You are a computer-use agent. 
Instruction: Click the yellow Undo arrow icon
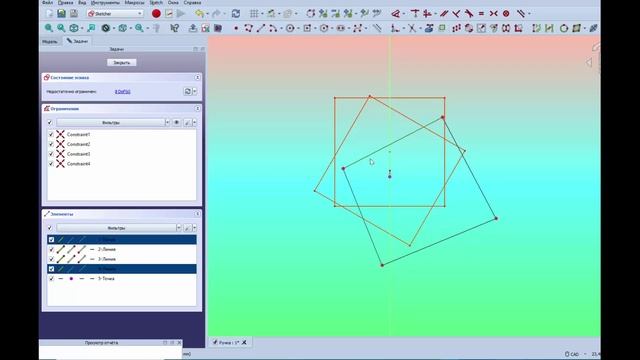click(200, 13)
